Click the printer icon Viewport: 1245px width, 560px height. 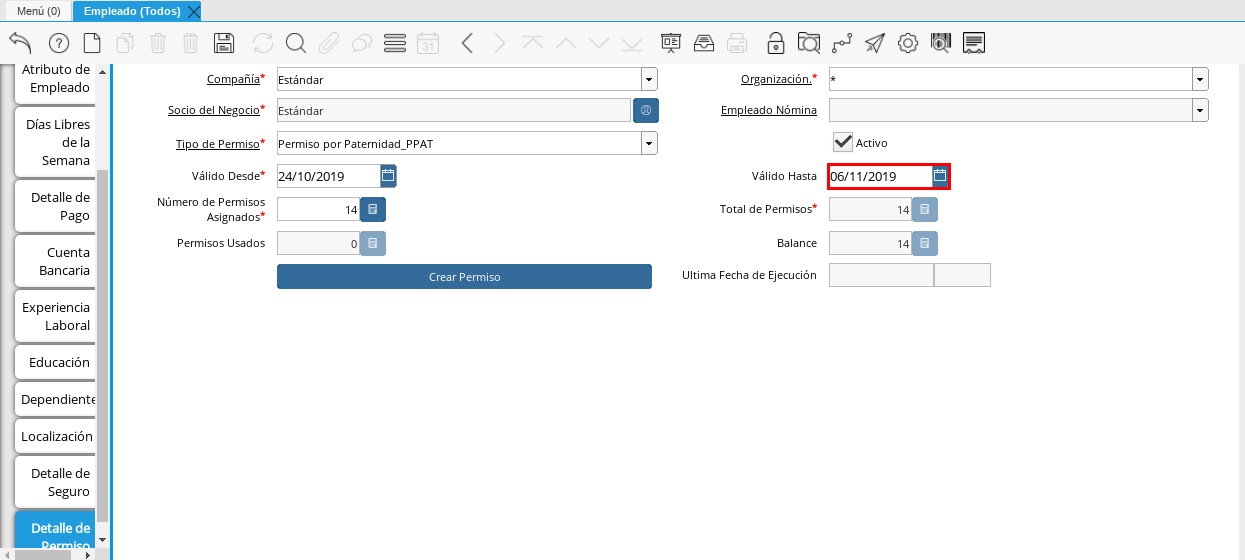click(737, 43)
